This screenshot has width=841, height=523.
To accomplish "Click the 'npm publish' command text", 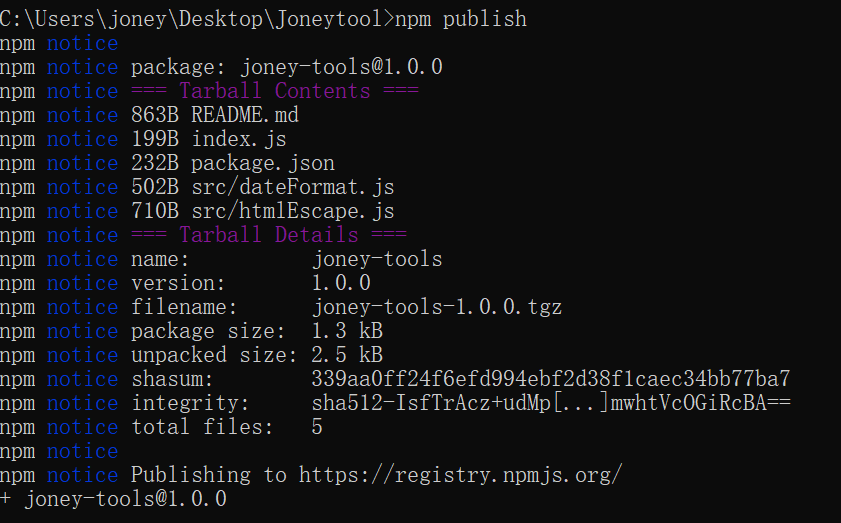I will [x=461, y=19].
